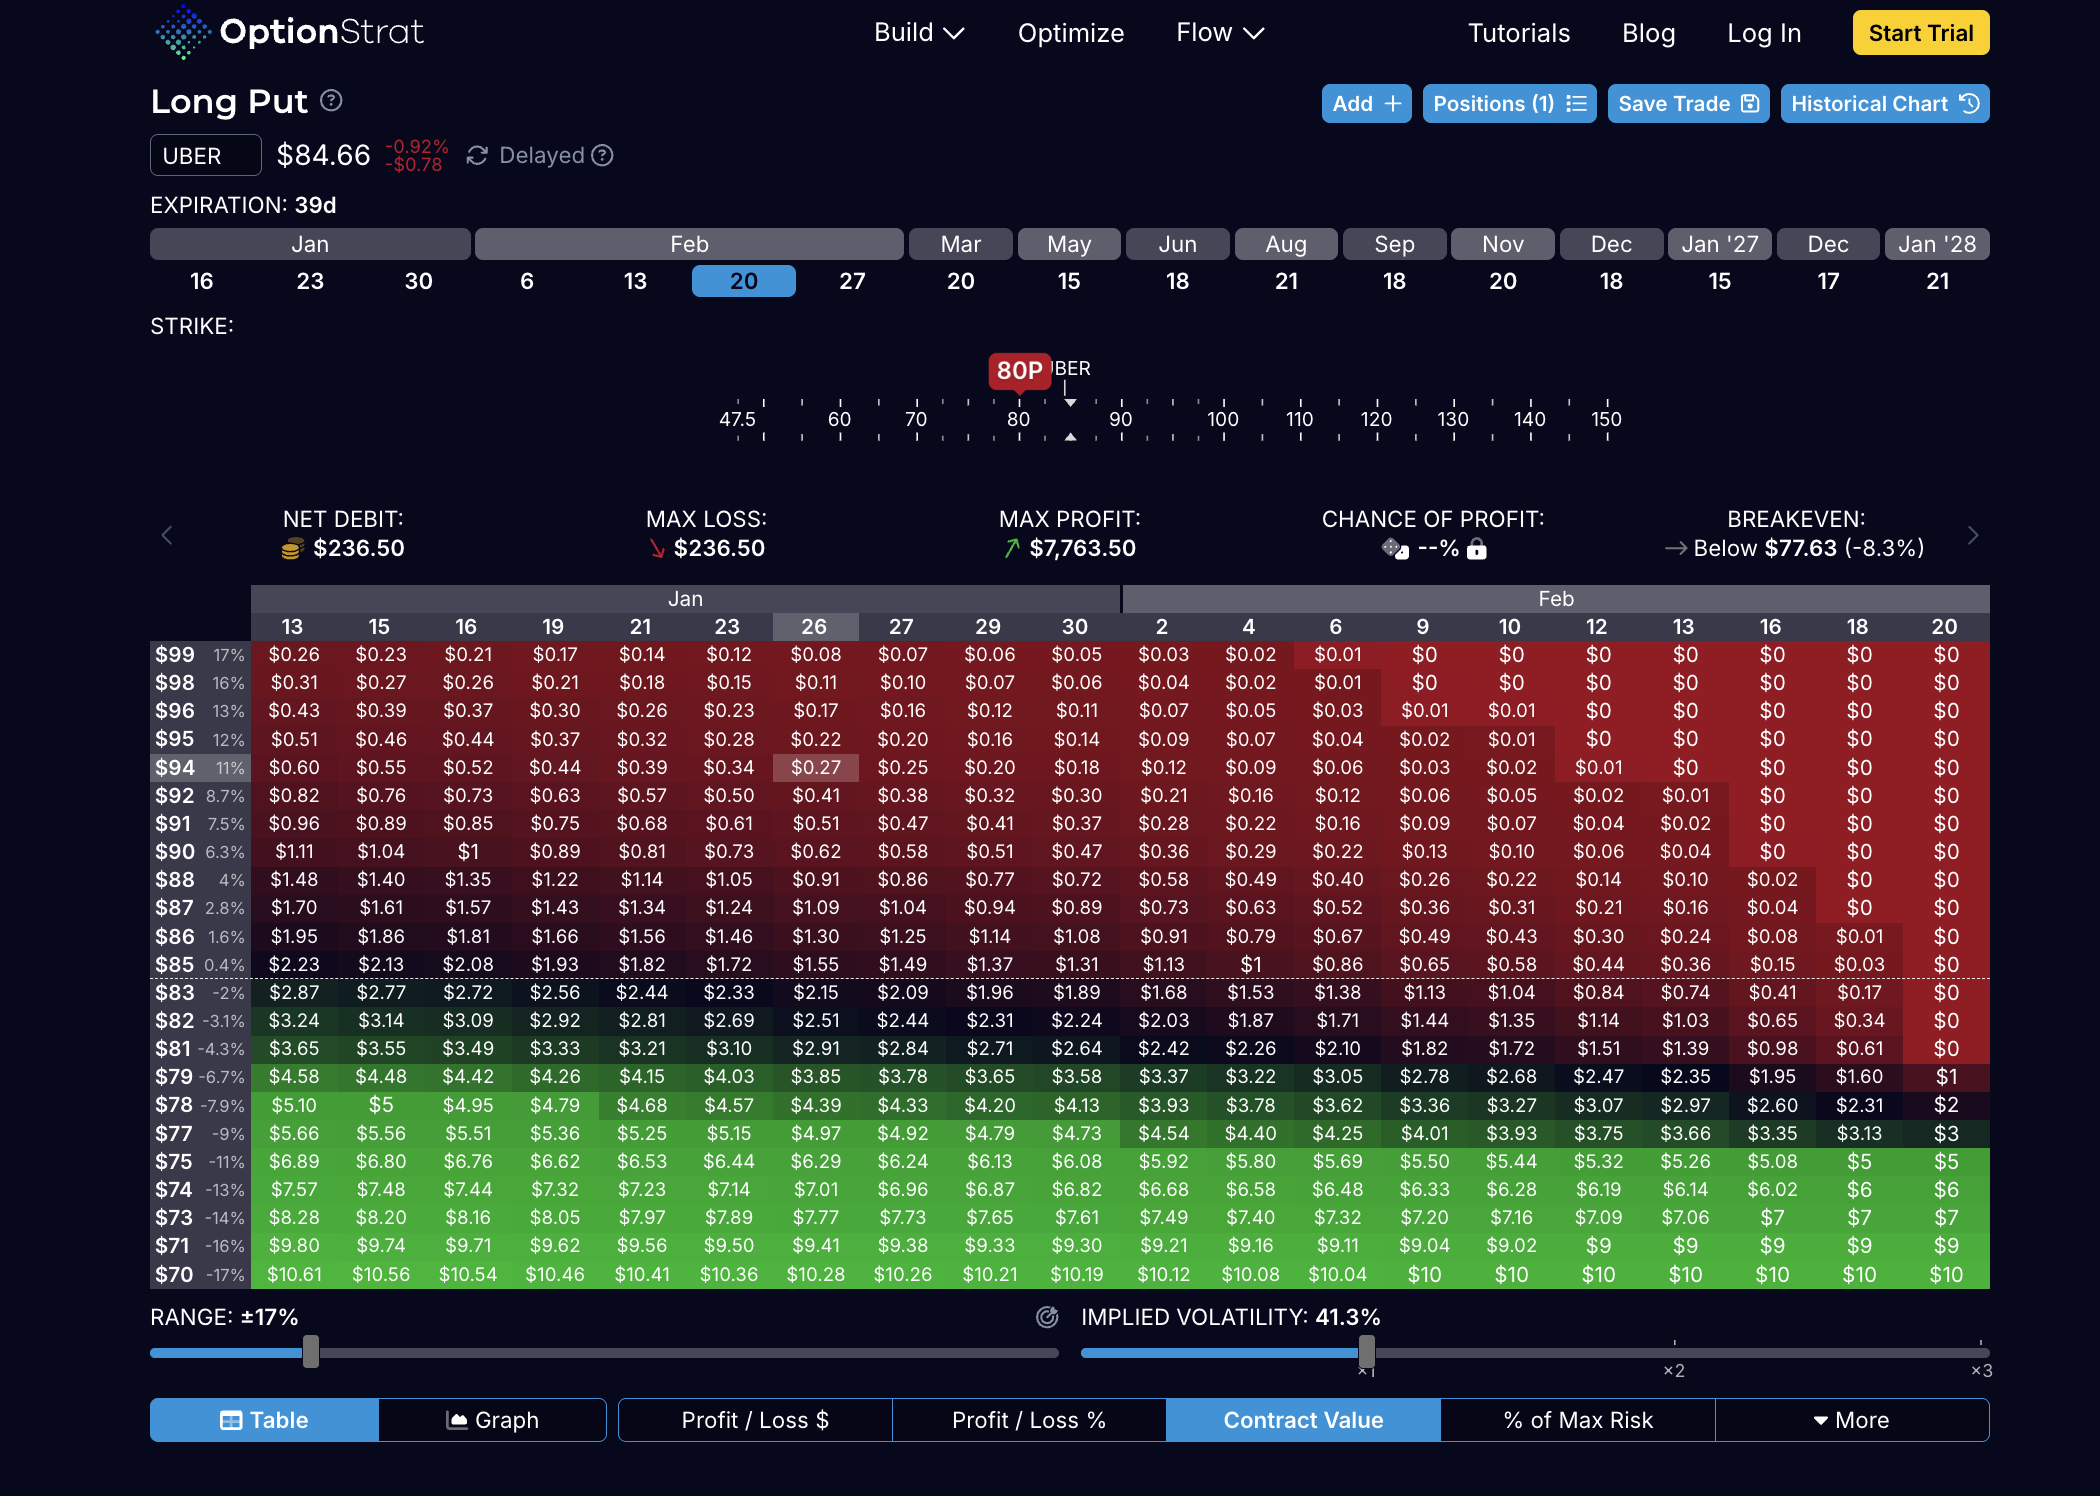Click the right arrow beside Breakeven
Screen dimensions: 2100x1496
[1972, 536]
